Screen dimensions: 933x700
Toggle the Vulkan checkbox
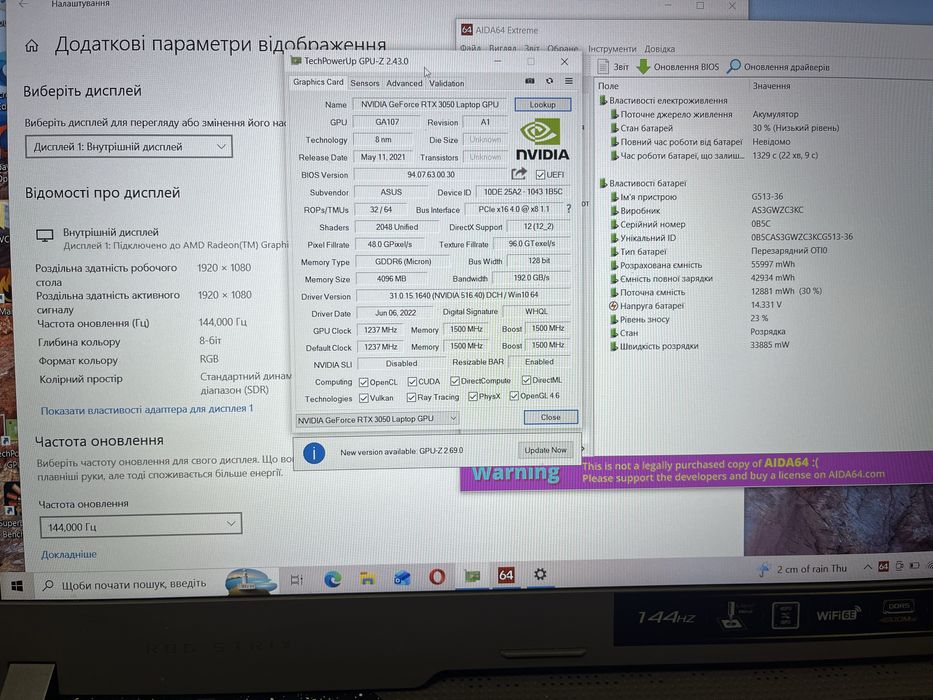[x=364, y=398]
